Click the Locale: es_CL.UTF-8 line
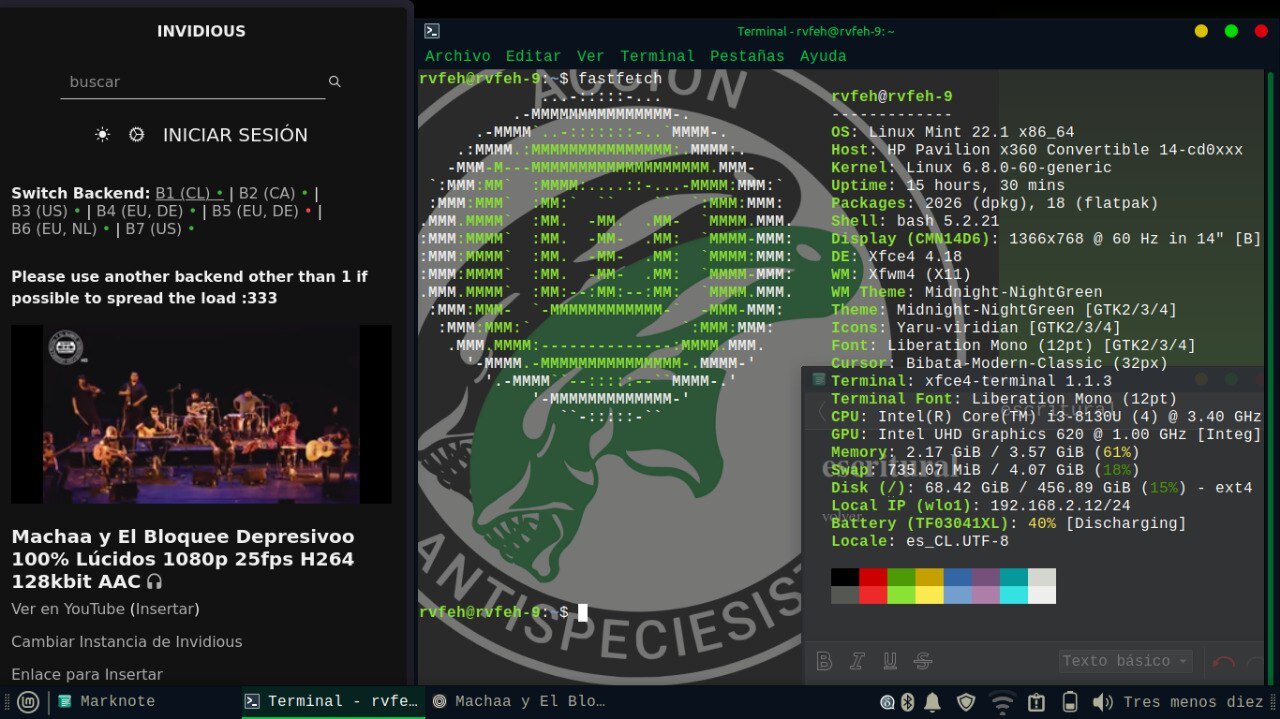Viewport: 1280px width, 719px height. click(x=920, y=542)
